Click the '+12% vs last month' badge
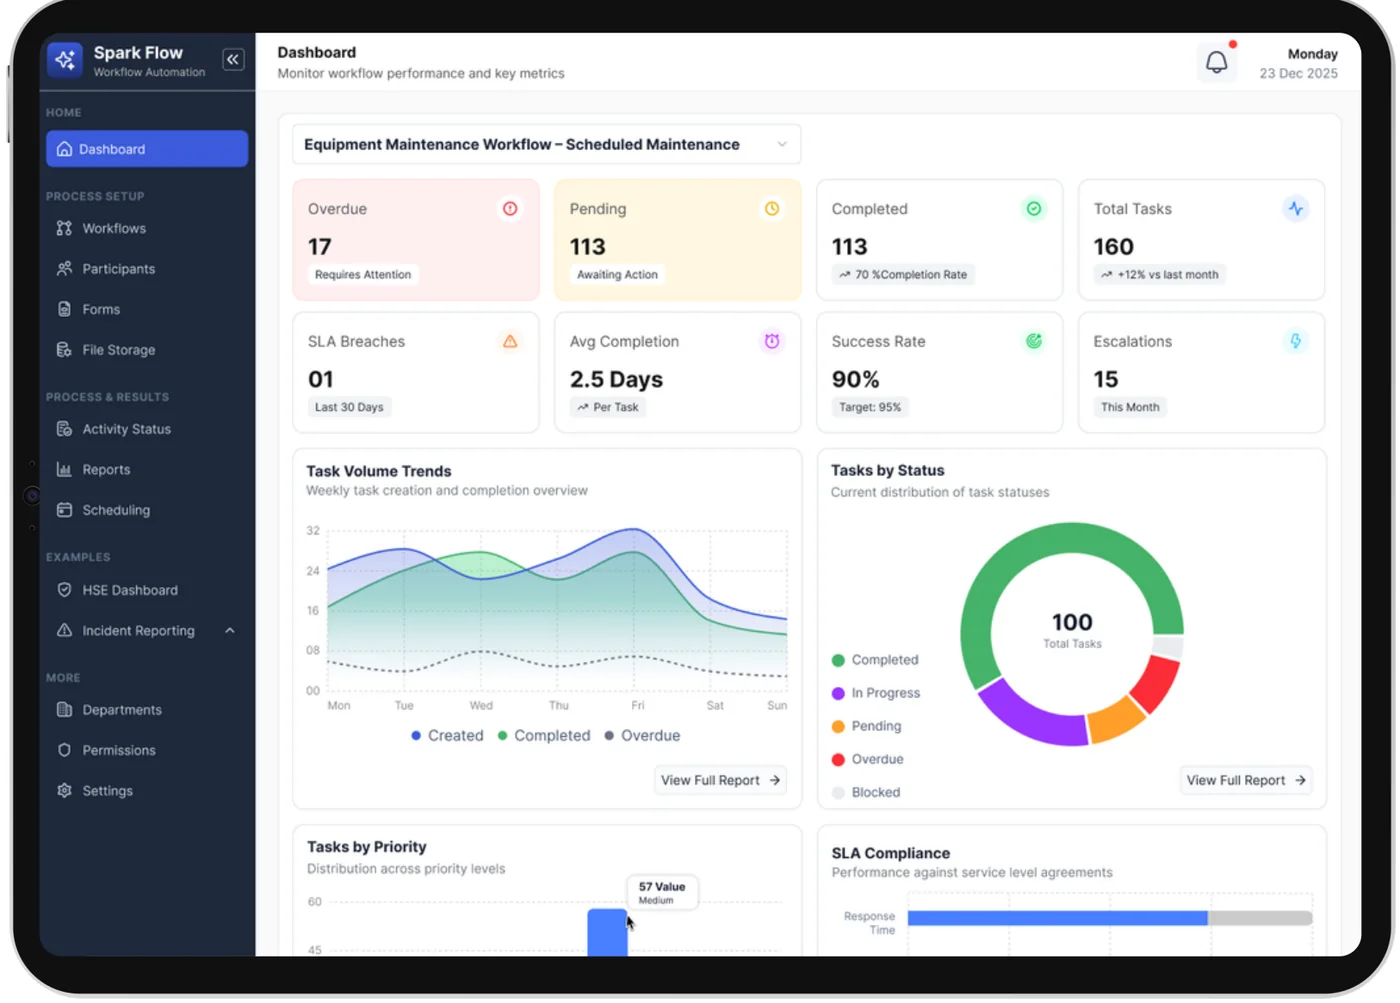The width and height of the screenshot is (1400, 1003). point(1159,274)
